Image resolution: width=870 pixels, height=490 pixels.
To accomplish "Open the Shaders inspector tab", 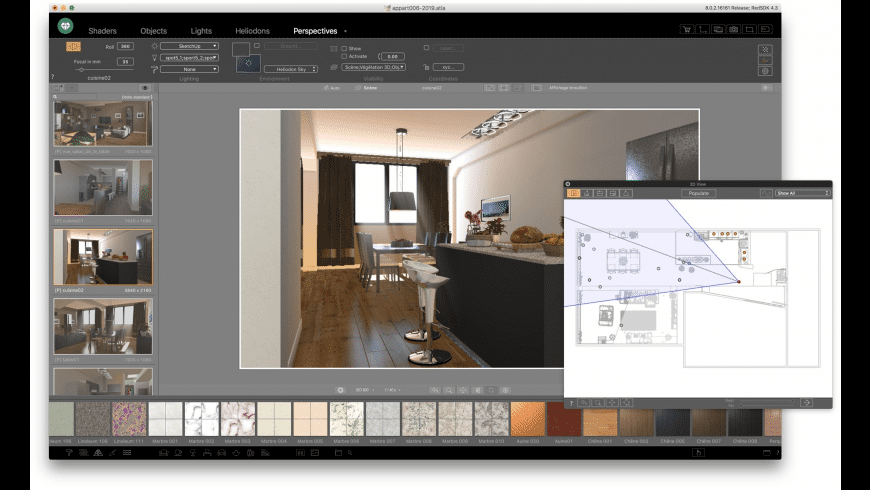I will click(x=102, y=31).
